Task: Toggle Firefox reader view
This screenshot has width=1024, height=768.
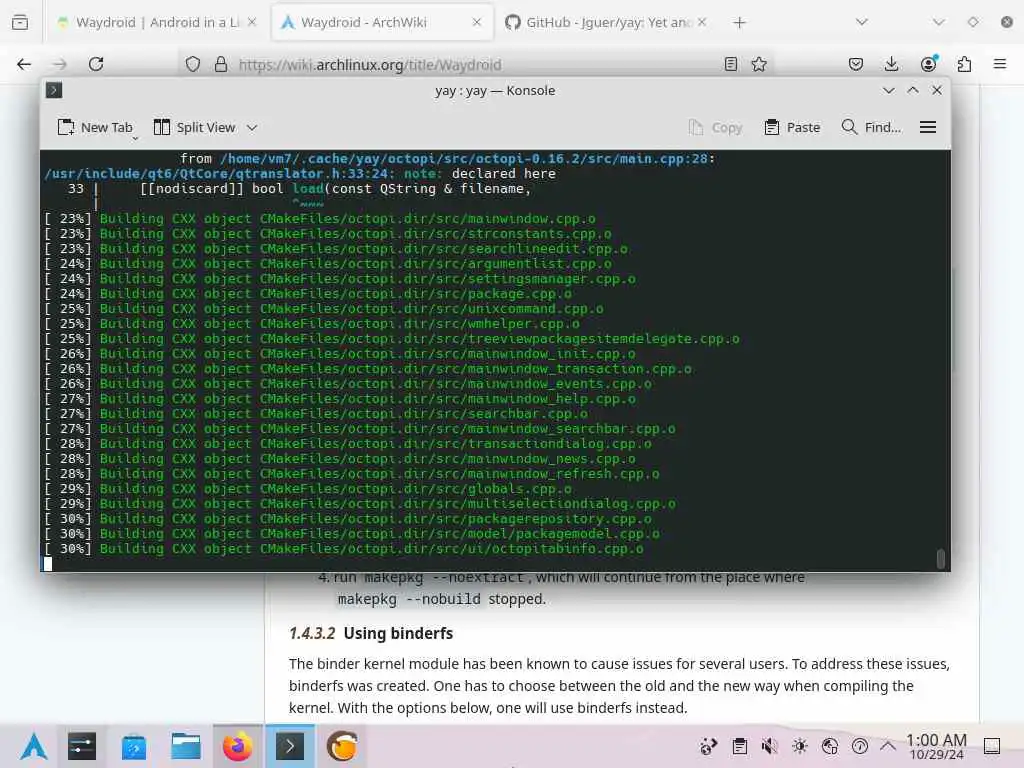Action: [x=731, y=64]
